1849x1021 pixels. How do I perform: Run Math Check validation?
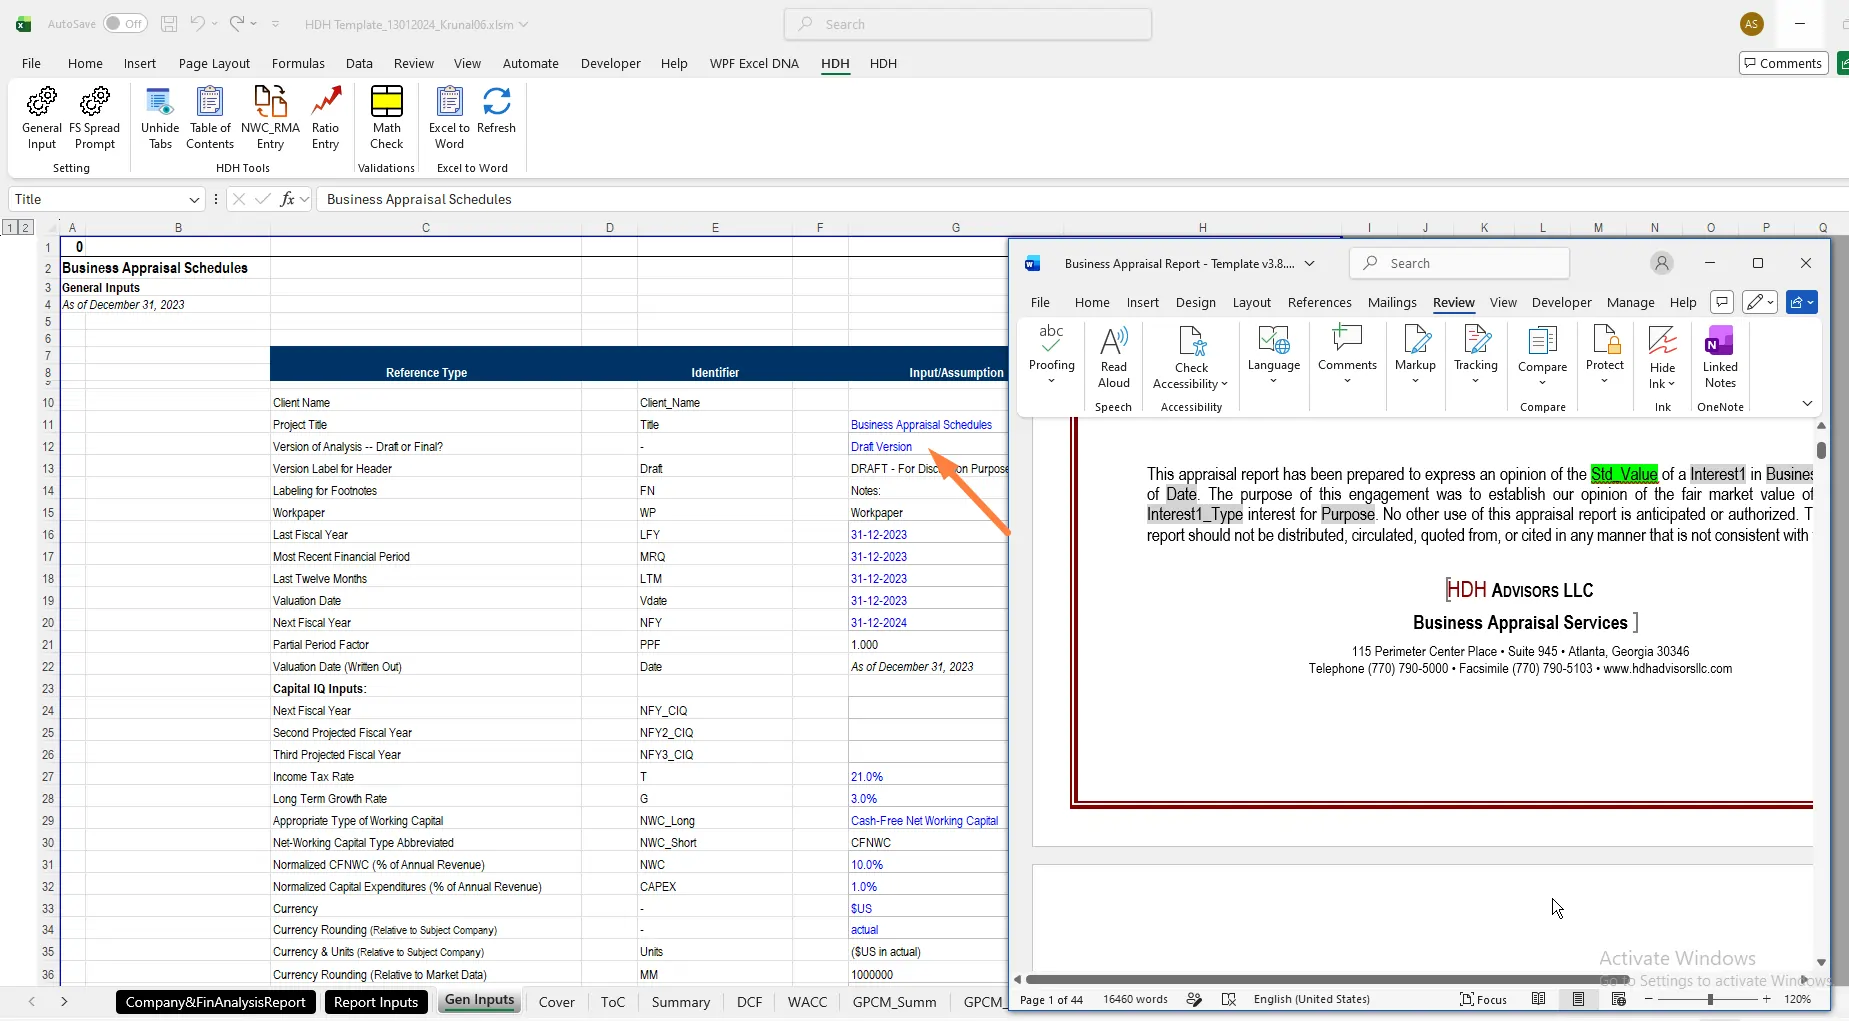coord(387,118)
